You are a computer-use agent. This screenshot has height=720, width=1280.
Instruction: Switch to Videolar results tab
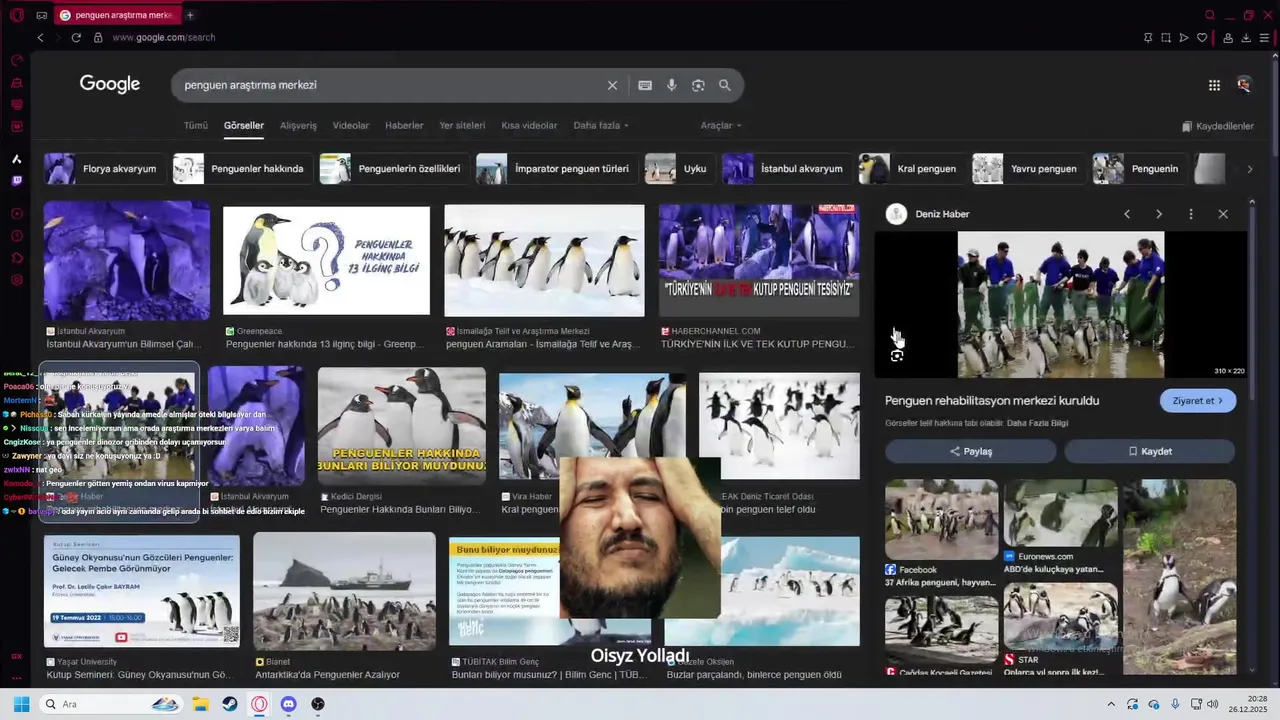[x=351, y=126]
